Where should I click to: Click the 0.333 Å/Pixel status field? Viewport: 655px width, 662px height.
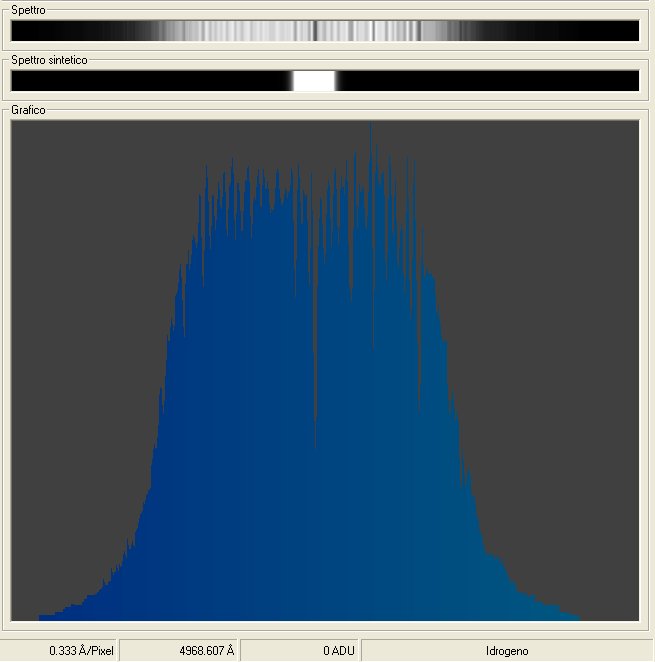[60, 651]
